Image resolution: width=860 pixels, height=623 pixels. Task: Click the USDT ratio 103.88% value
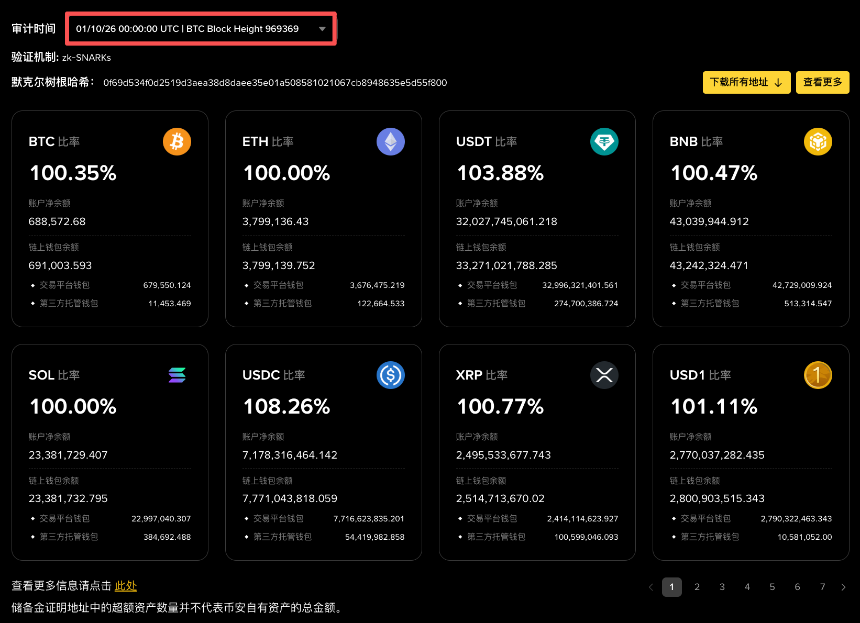tap(500, 173)
